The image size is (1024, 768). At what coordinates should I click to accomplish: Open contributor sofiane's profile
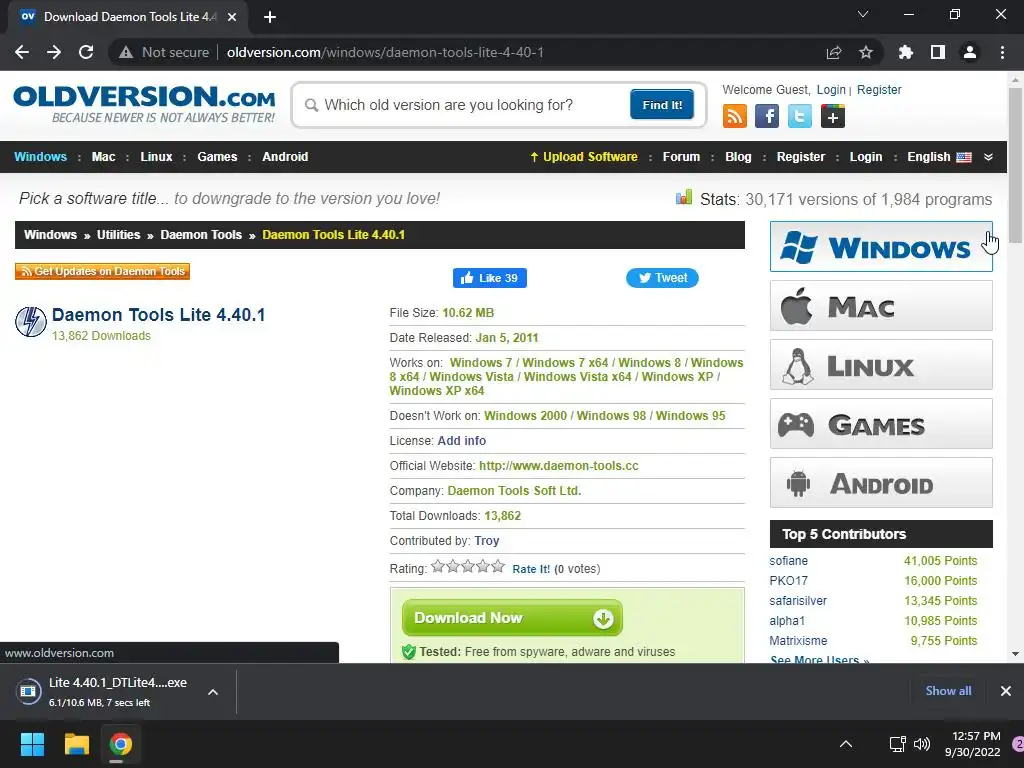click(788, 561)
